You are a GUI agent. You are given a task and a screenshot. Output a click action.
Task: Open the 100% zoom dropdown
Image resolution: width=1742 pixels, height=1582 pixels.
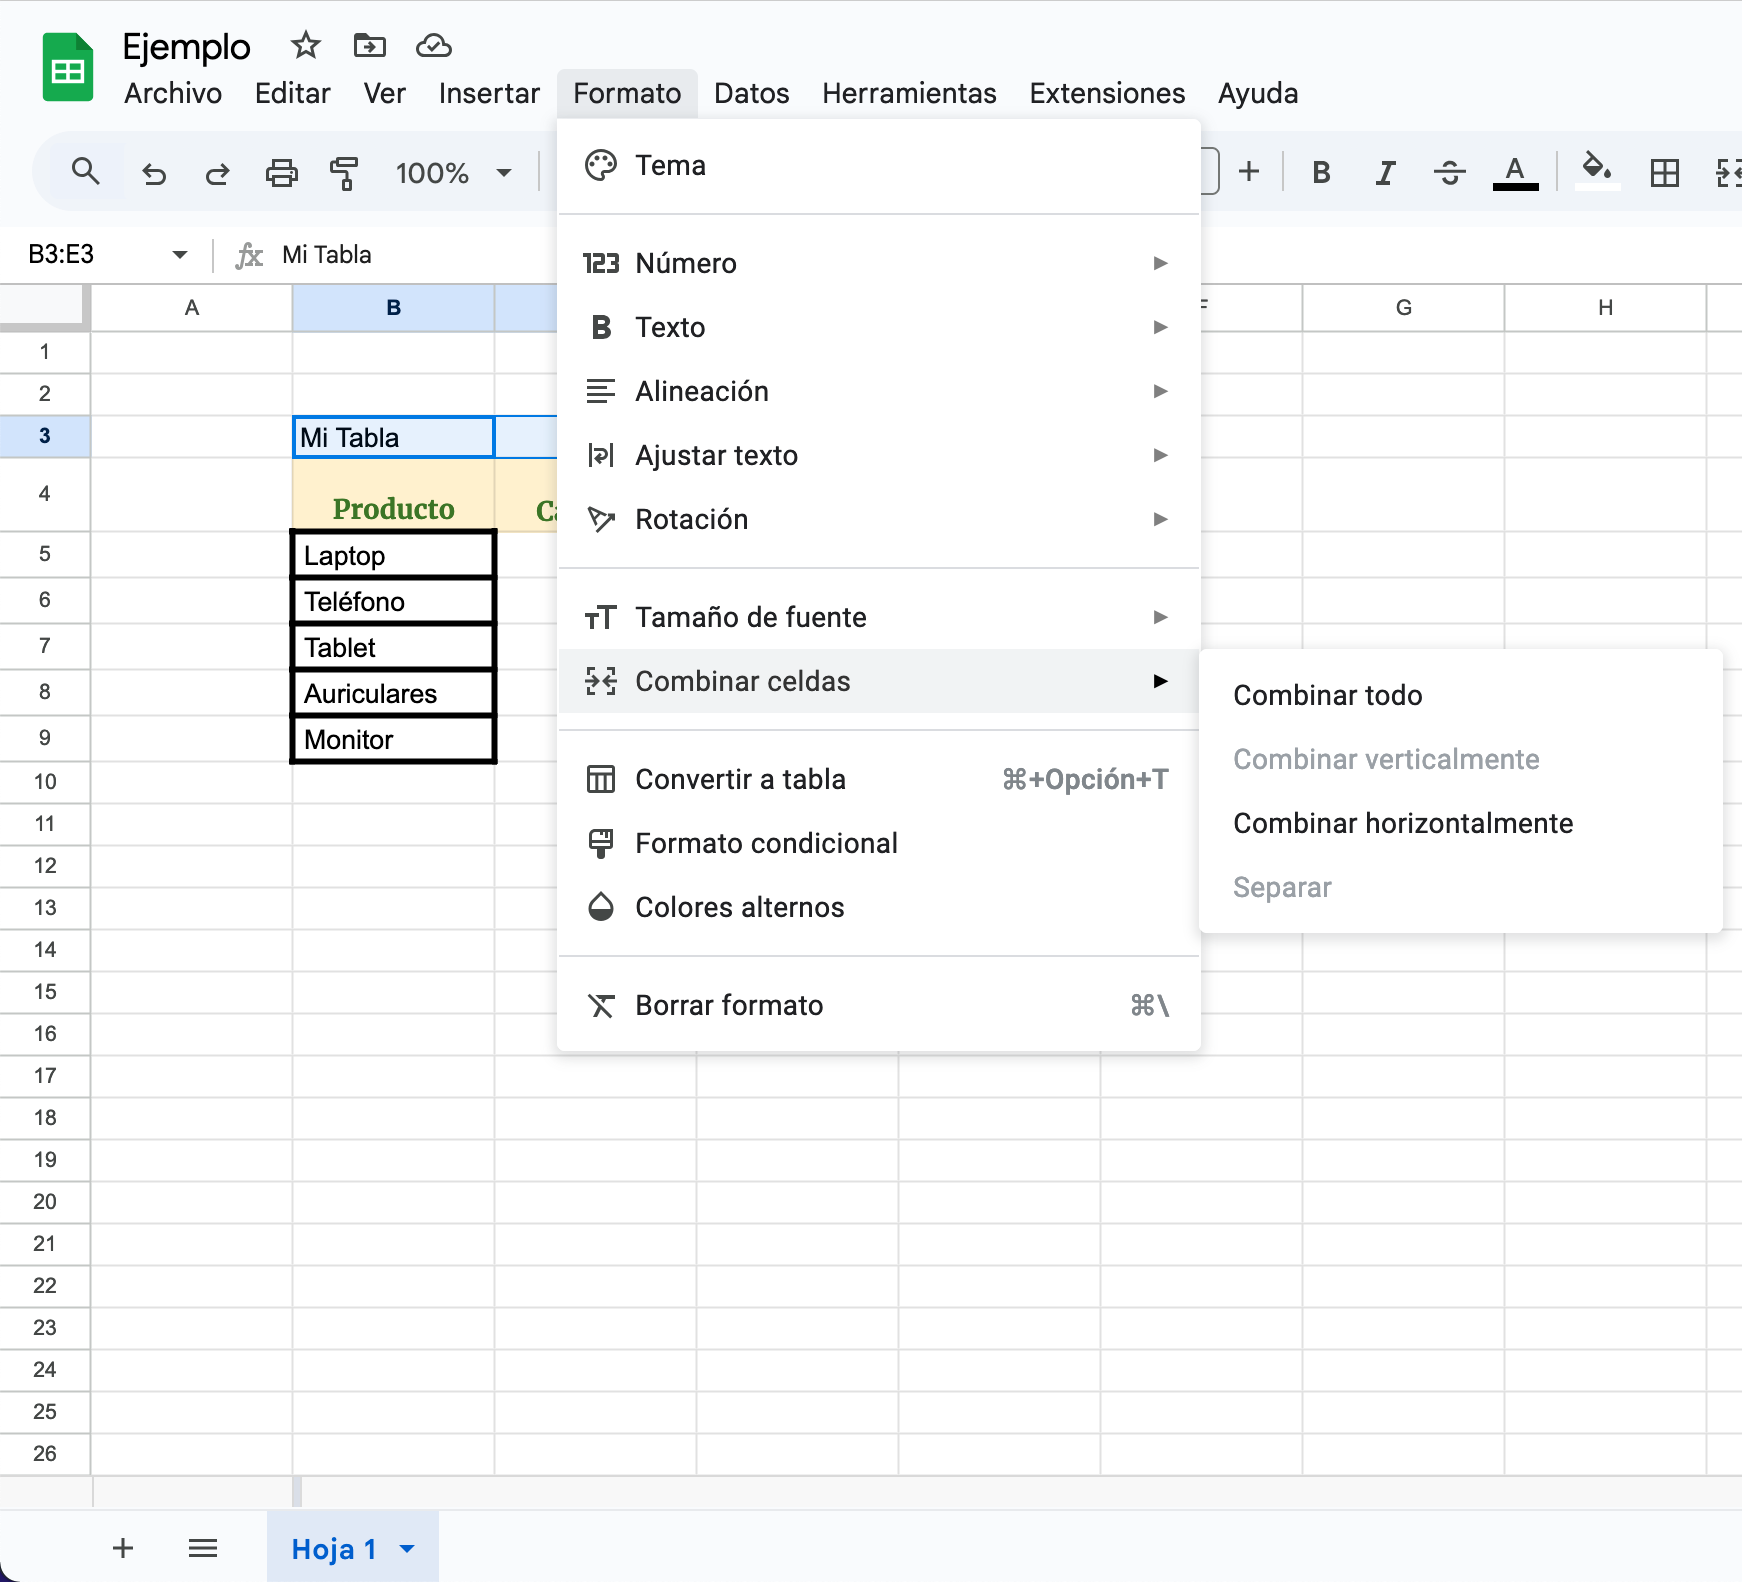pyautogui.click(x=453, y=173)
